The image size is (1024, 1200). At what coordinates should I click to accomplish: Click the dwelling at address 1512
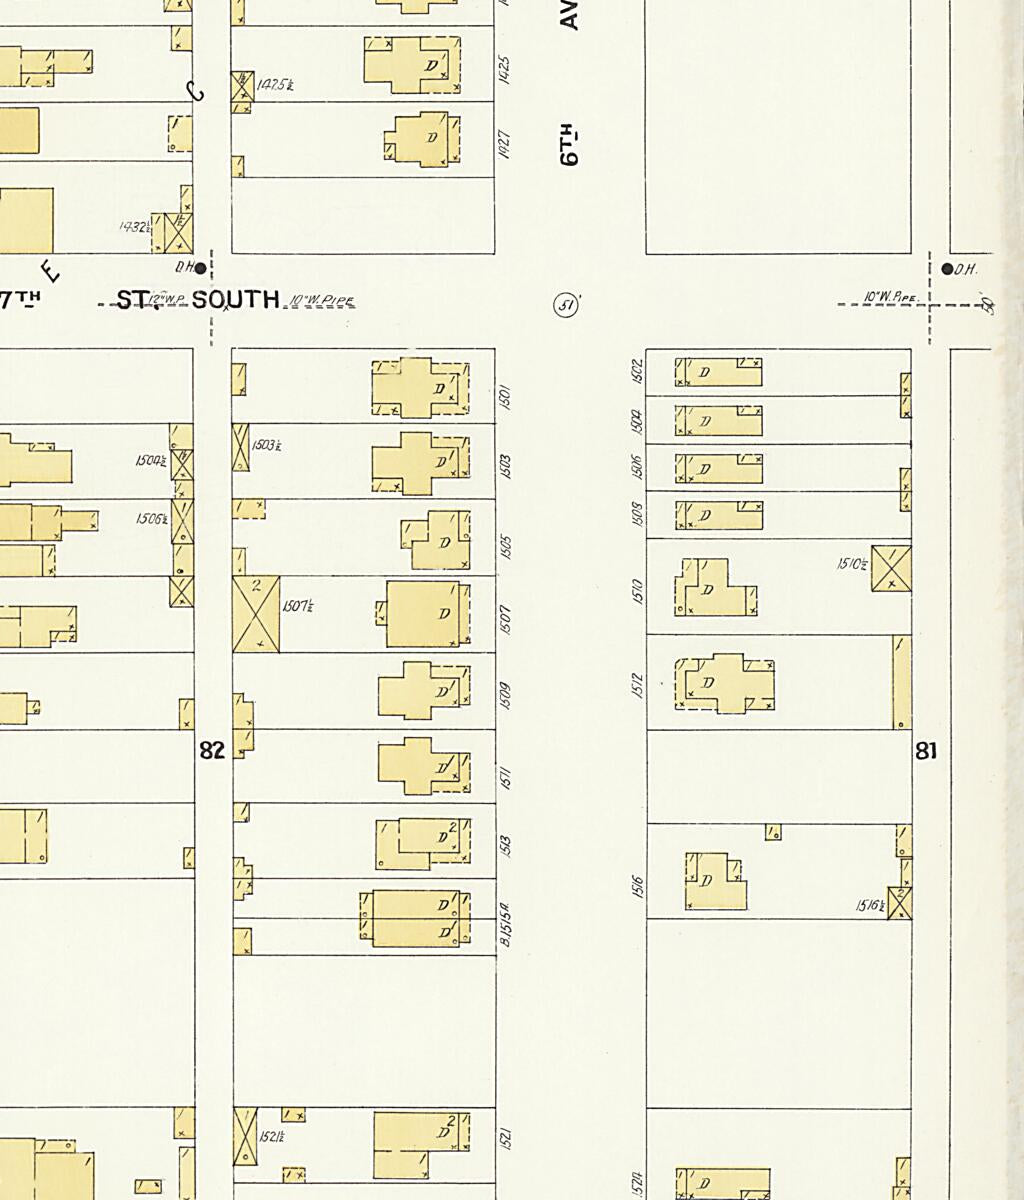(x=725, y=684)
